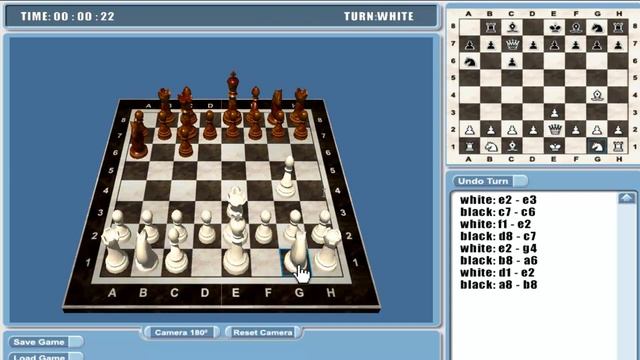Screen dimensions: 640x360
Task: Click black king on E8 in 2D minimap
Action: coord(554,27)
